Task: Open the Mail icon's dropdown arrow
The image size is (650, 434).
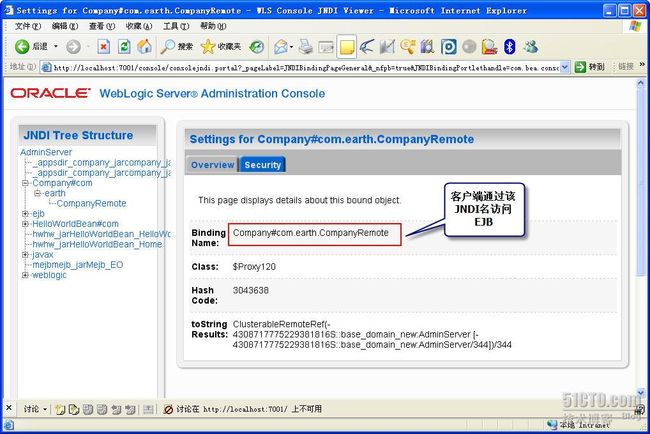Action: pyautogui.click(x=291, y=47)
